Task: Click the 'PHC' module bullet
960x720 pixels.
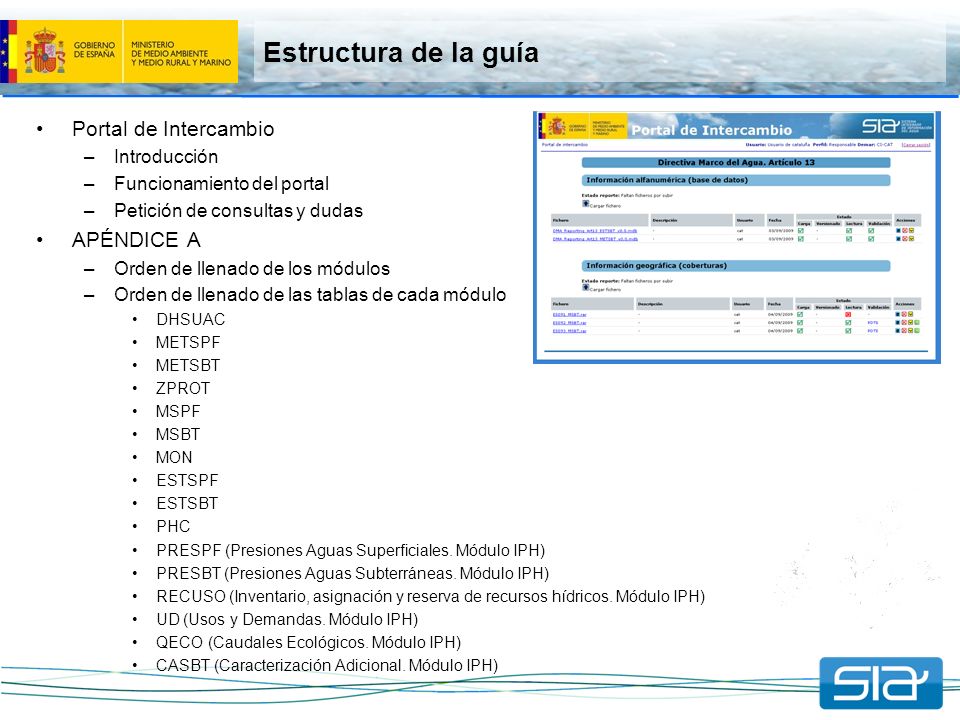Action: (173, 527)
